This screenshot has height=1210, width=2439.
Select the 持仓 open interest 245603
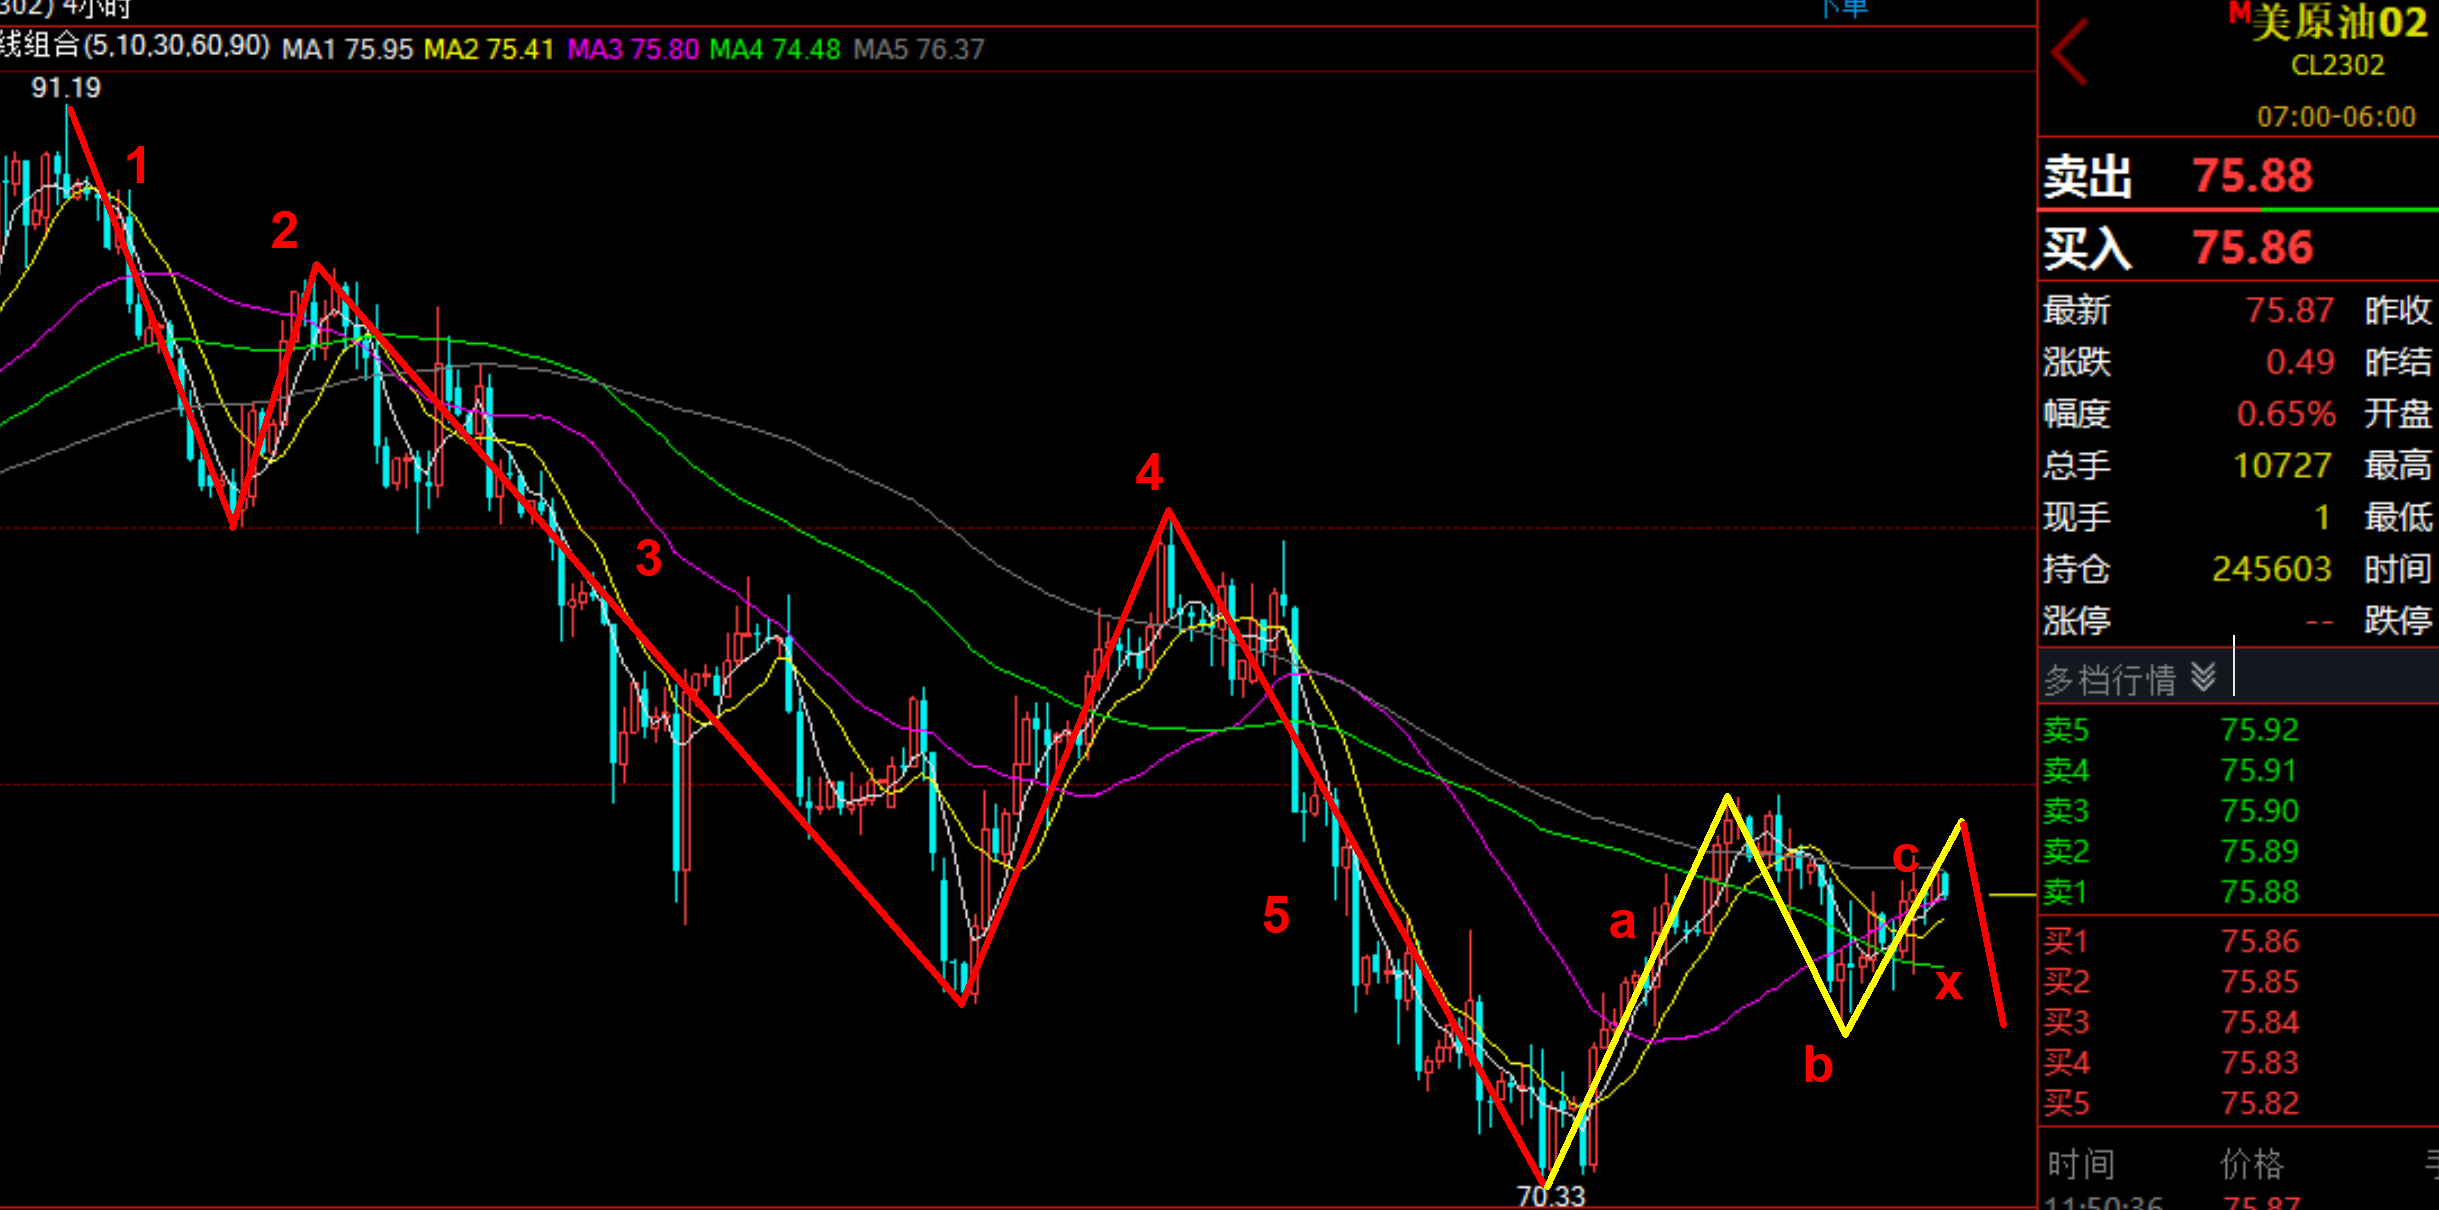(x=2272, y=570)
